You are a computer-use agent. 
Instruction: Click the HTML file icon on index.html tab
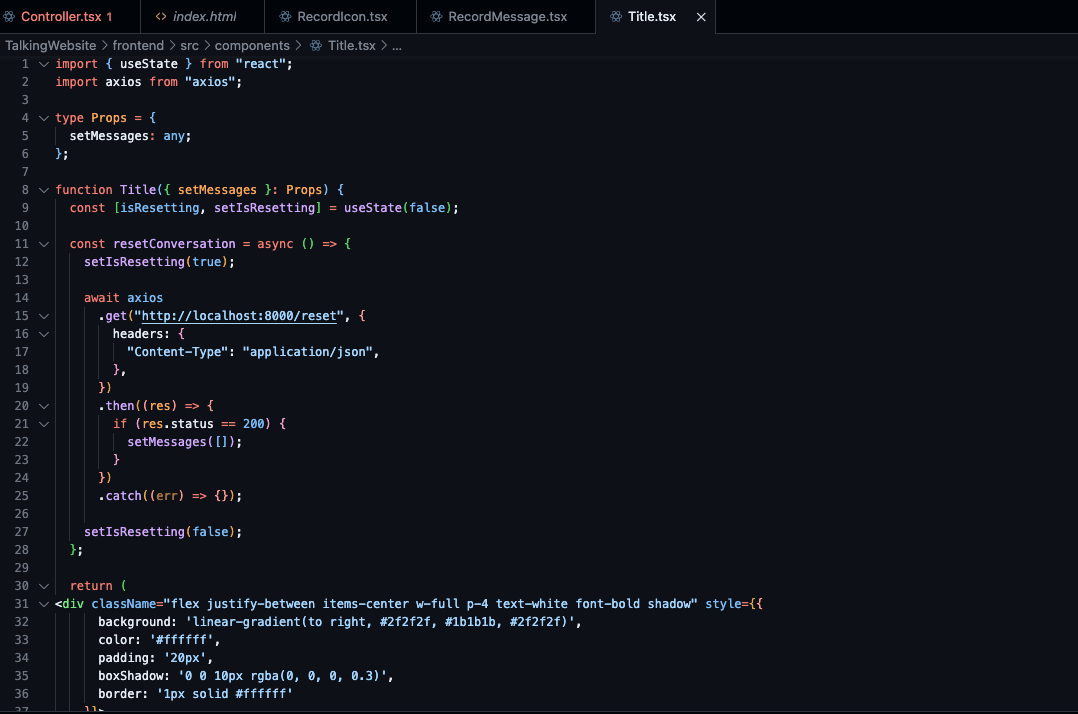coord(161,17)
